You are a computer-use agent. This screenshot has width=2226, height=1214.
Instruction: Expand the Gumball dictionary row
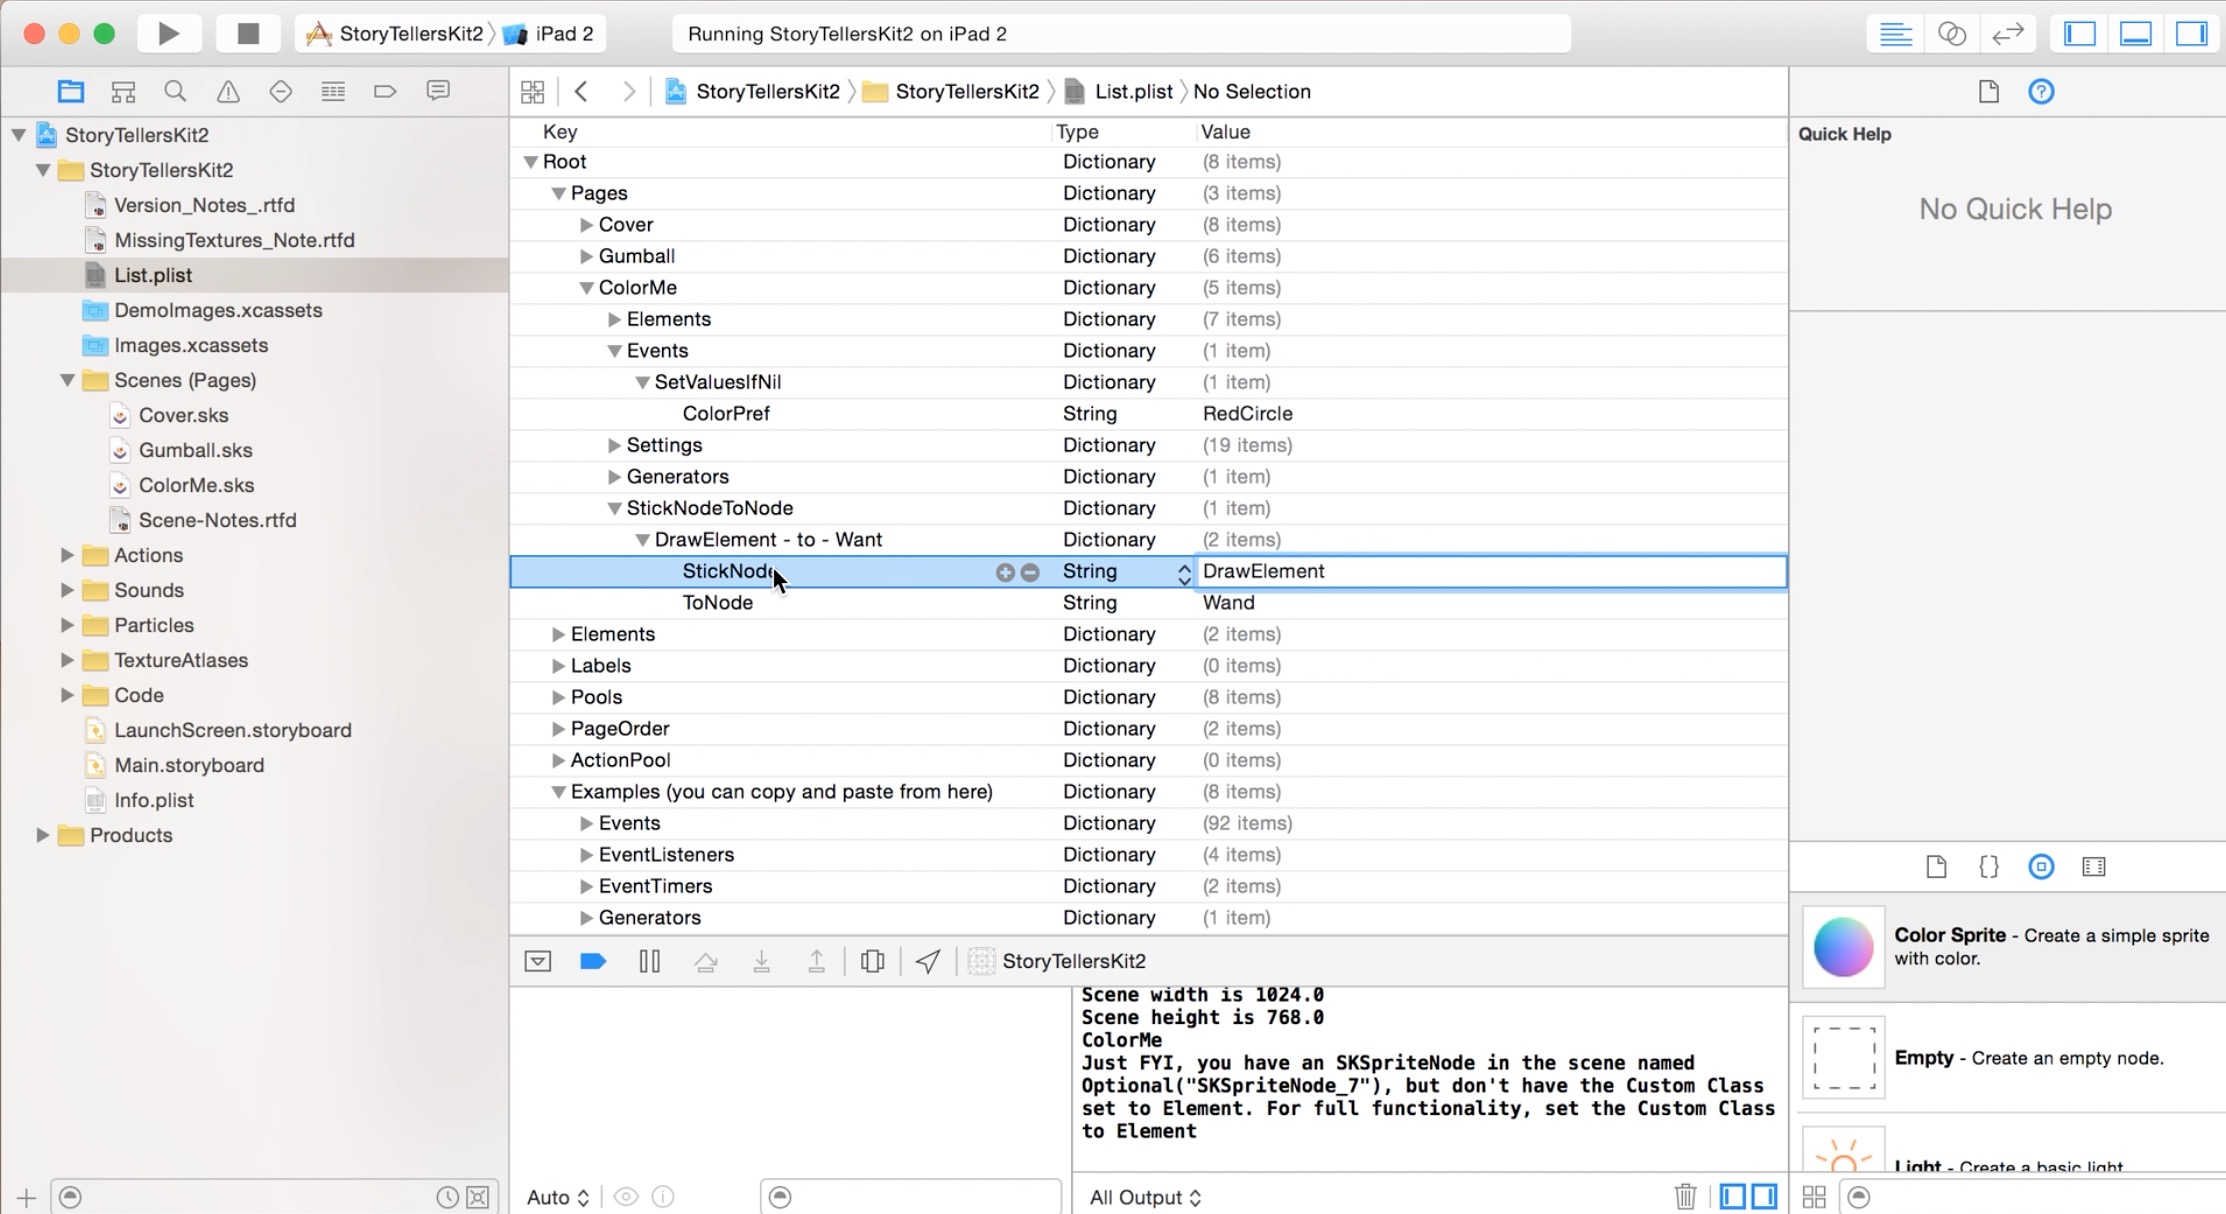pyautogui.click(x=587, y=256)
